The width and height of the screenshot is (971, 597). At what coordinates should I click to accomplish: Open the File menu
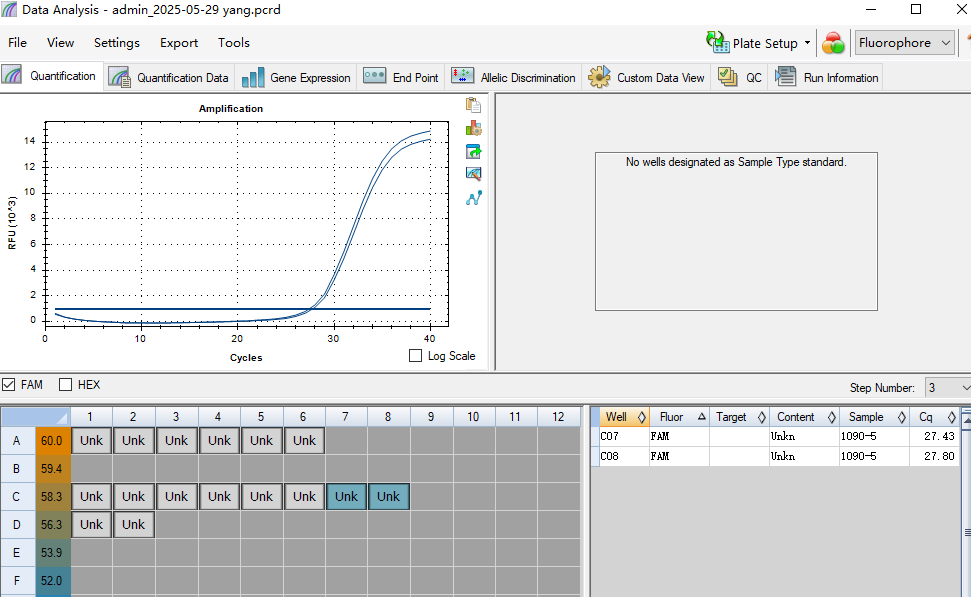tap(17, 43)
